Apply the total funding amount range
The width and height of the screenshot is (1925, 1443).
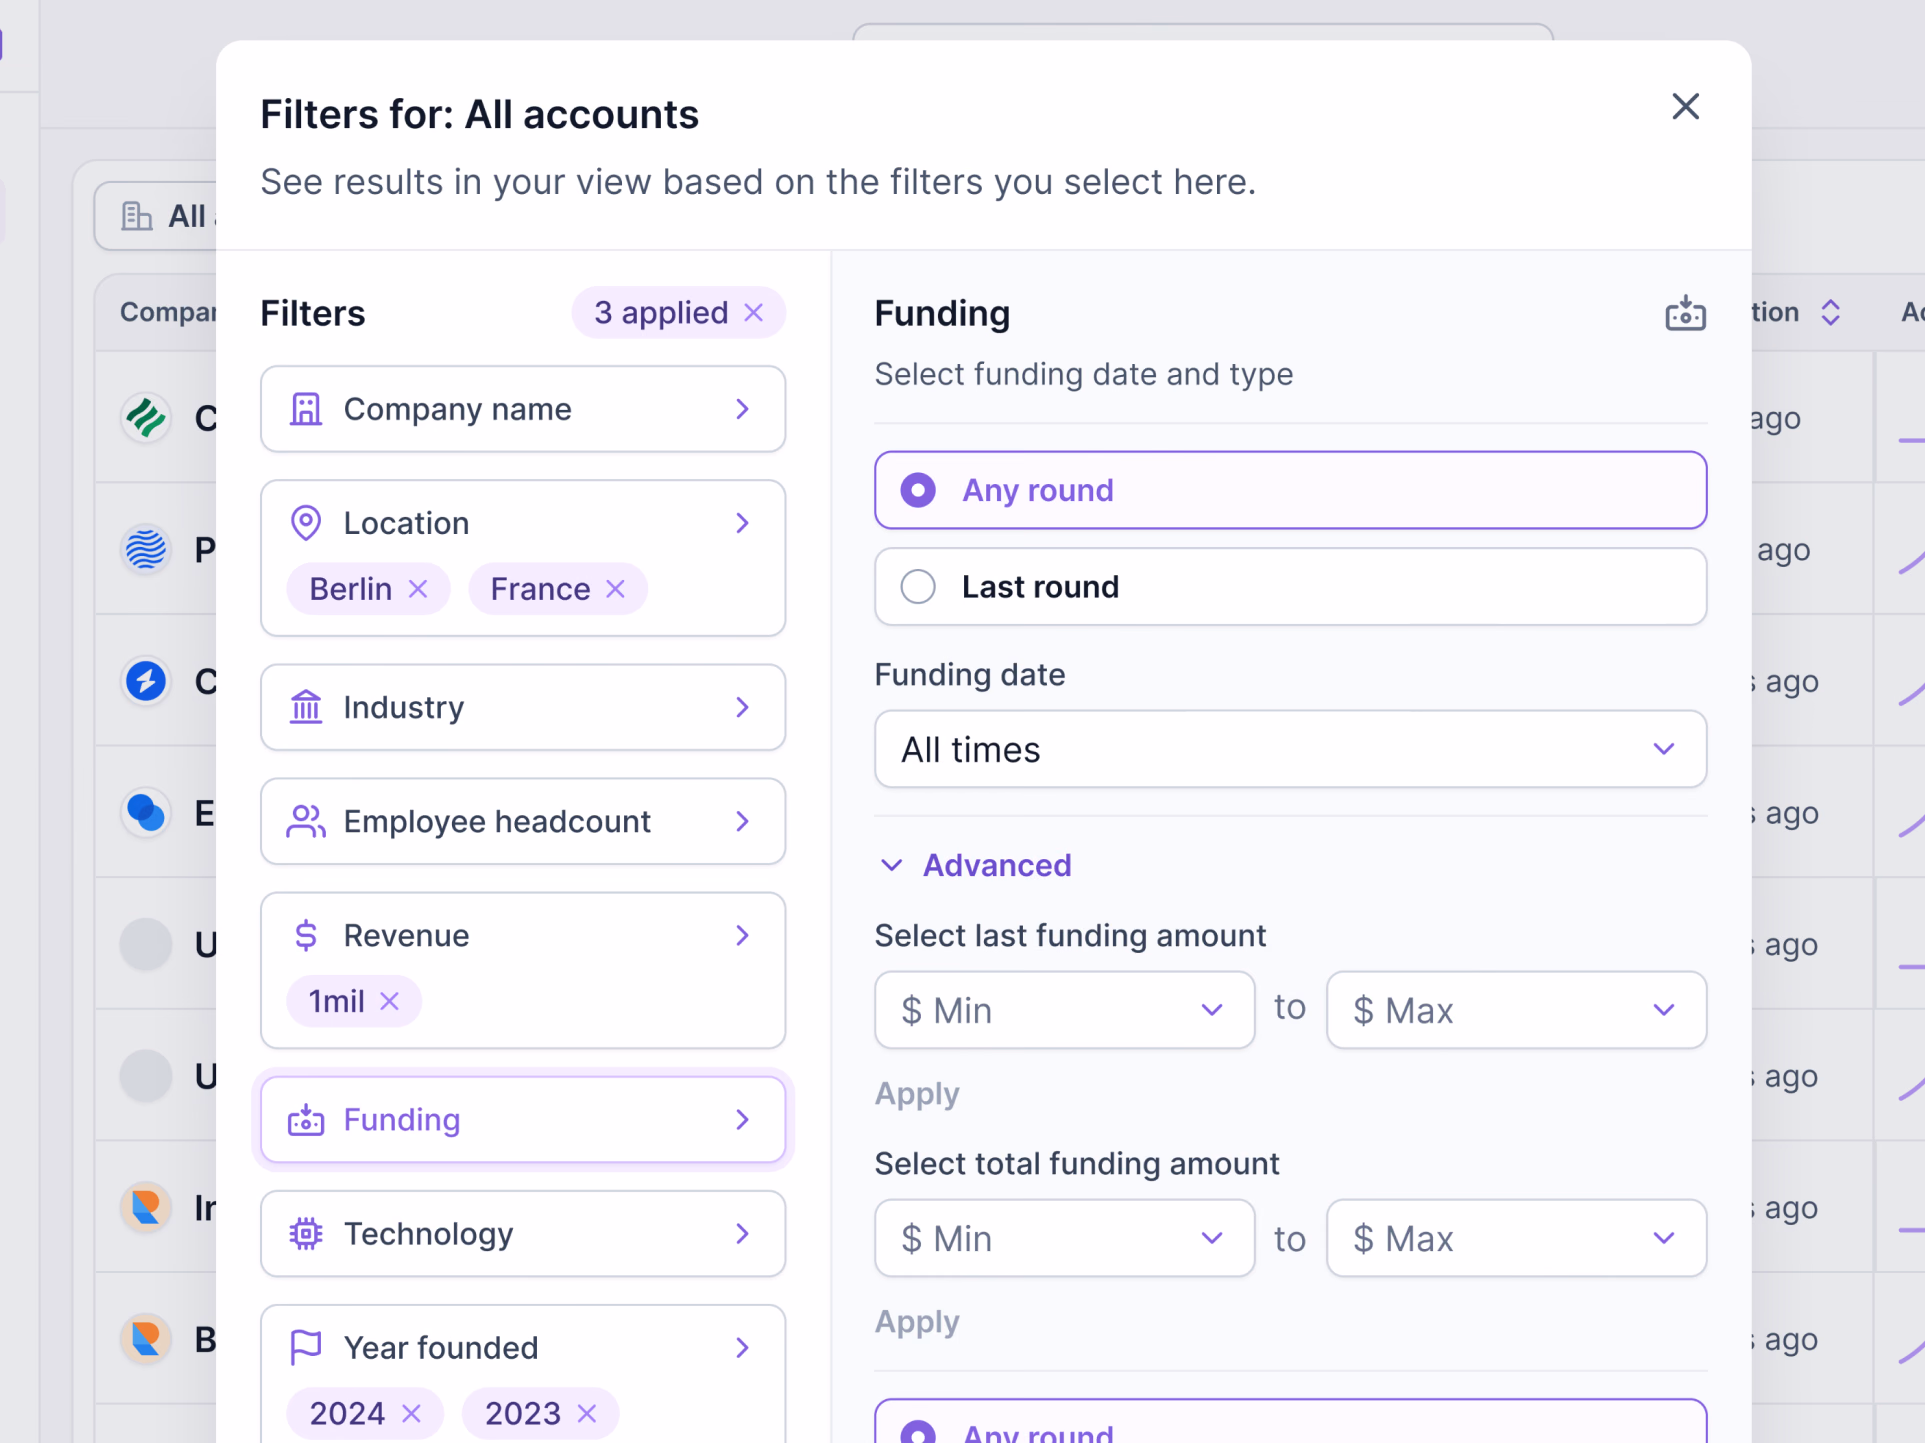917,1322
